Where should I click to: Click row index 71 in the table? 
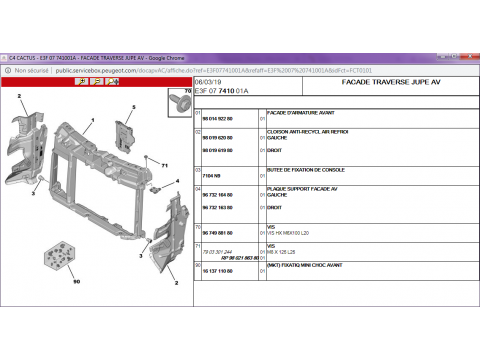tap(198, 246)
